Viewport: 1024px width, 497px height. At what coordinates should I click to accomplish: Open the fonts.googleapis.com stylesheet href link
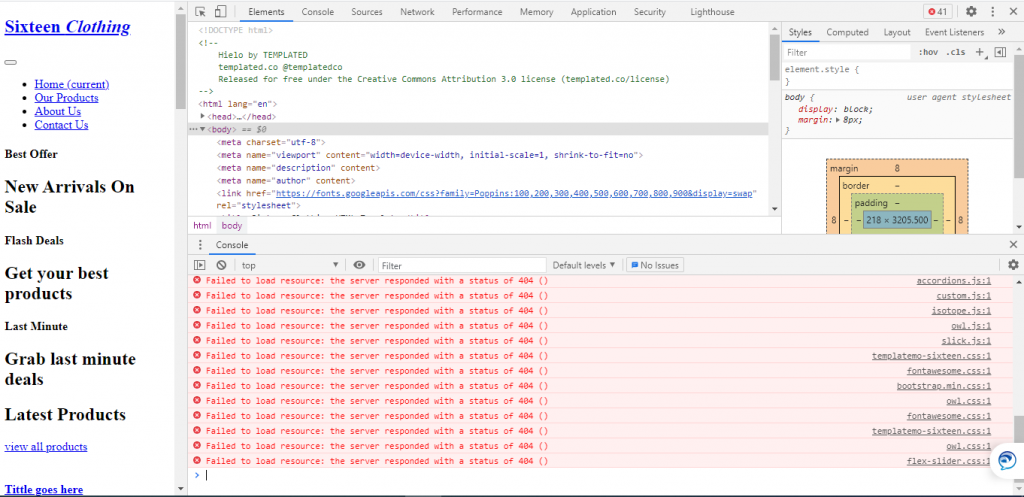516,194
